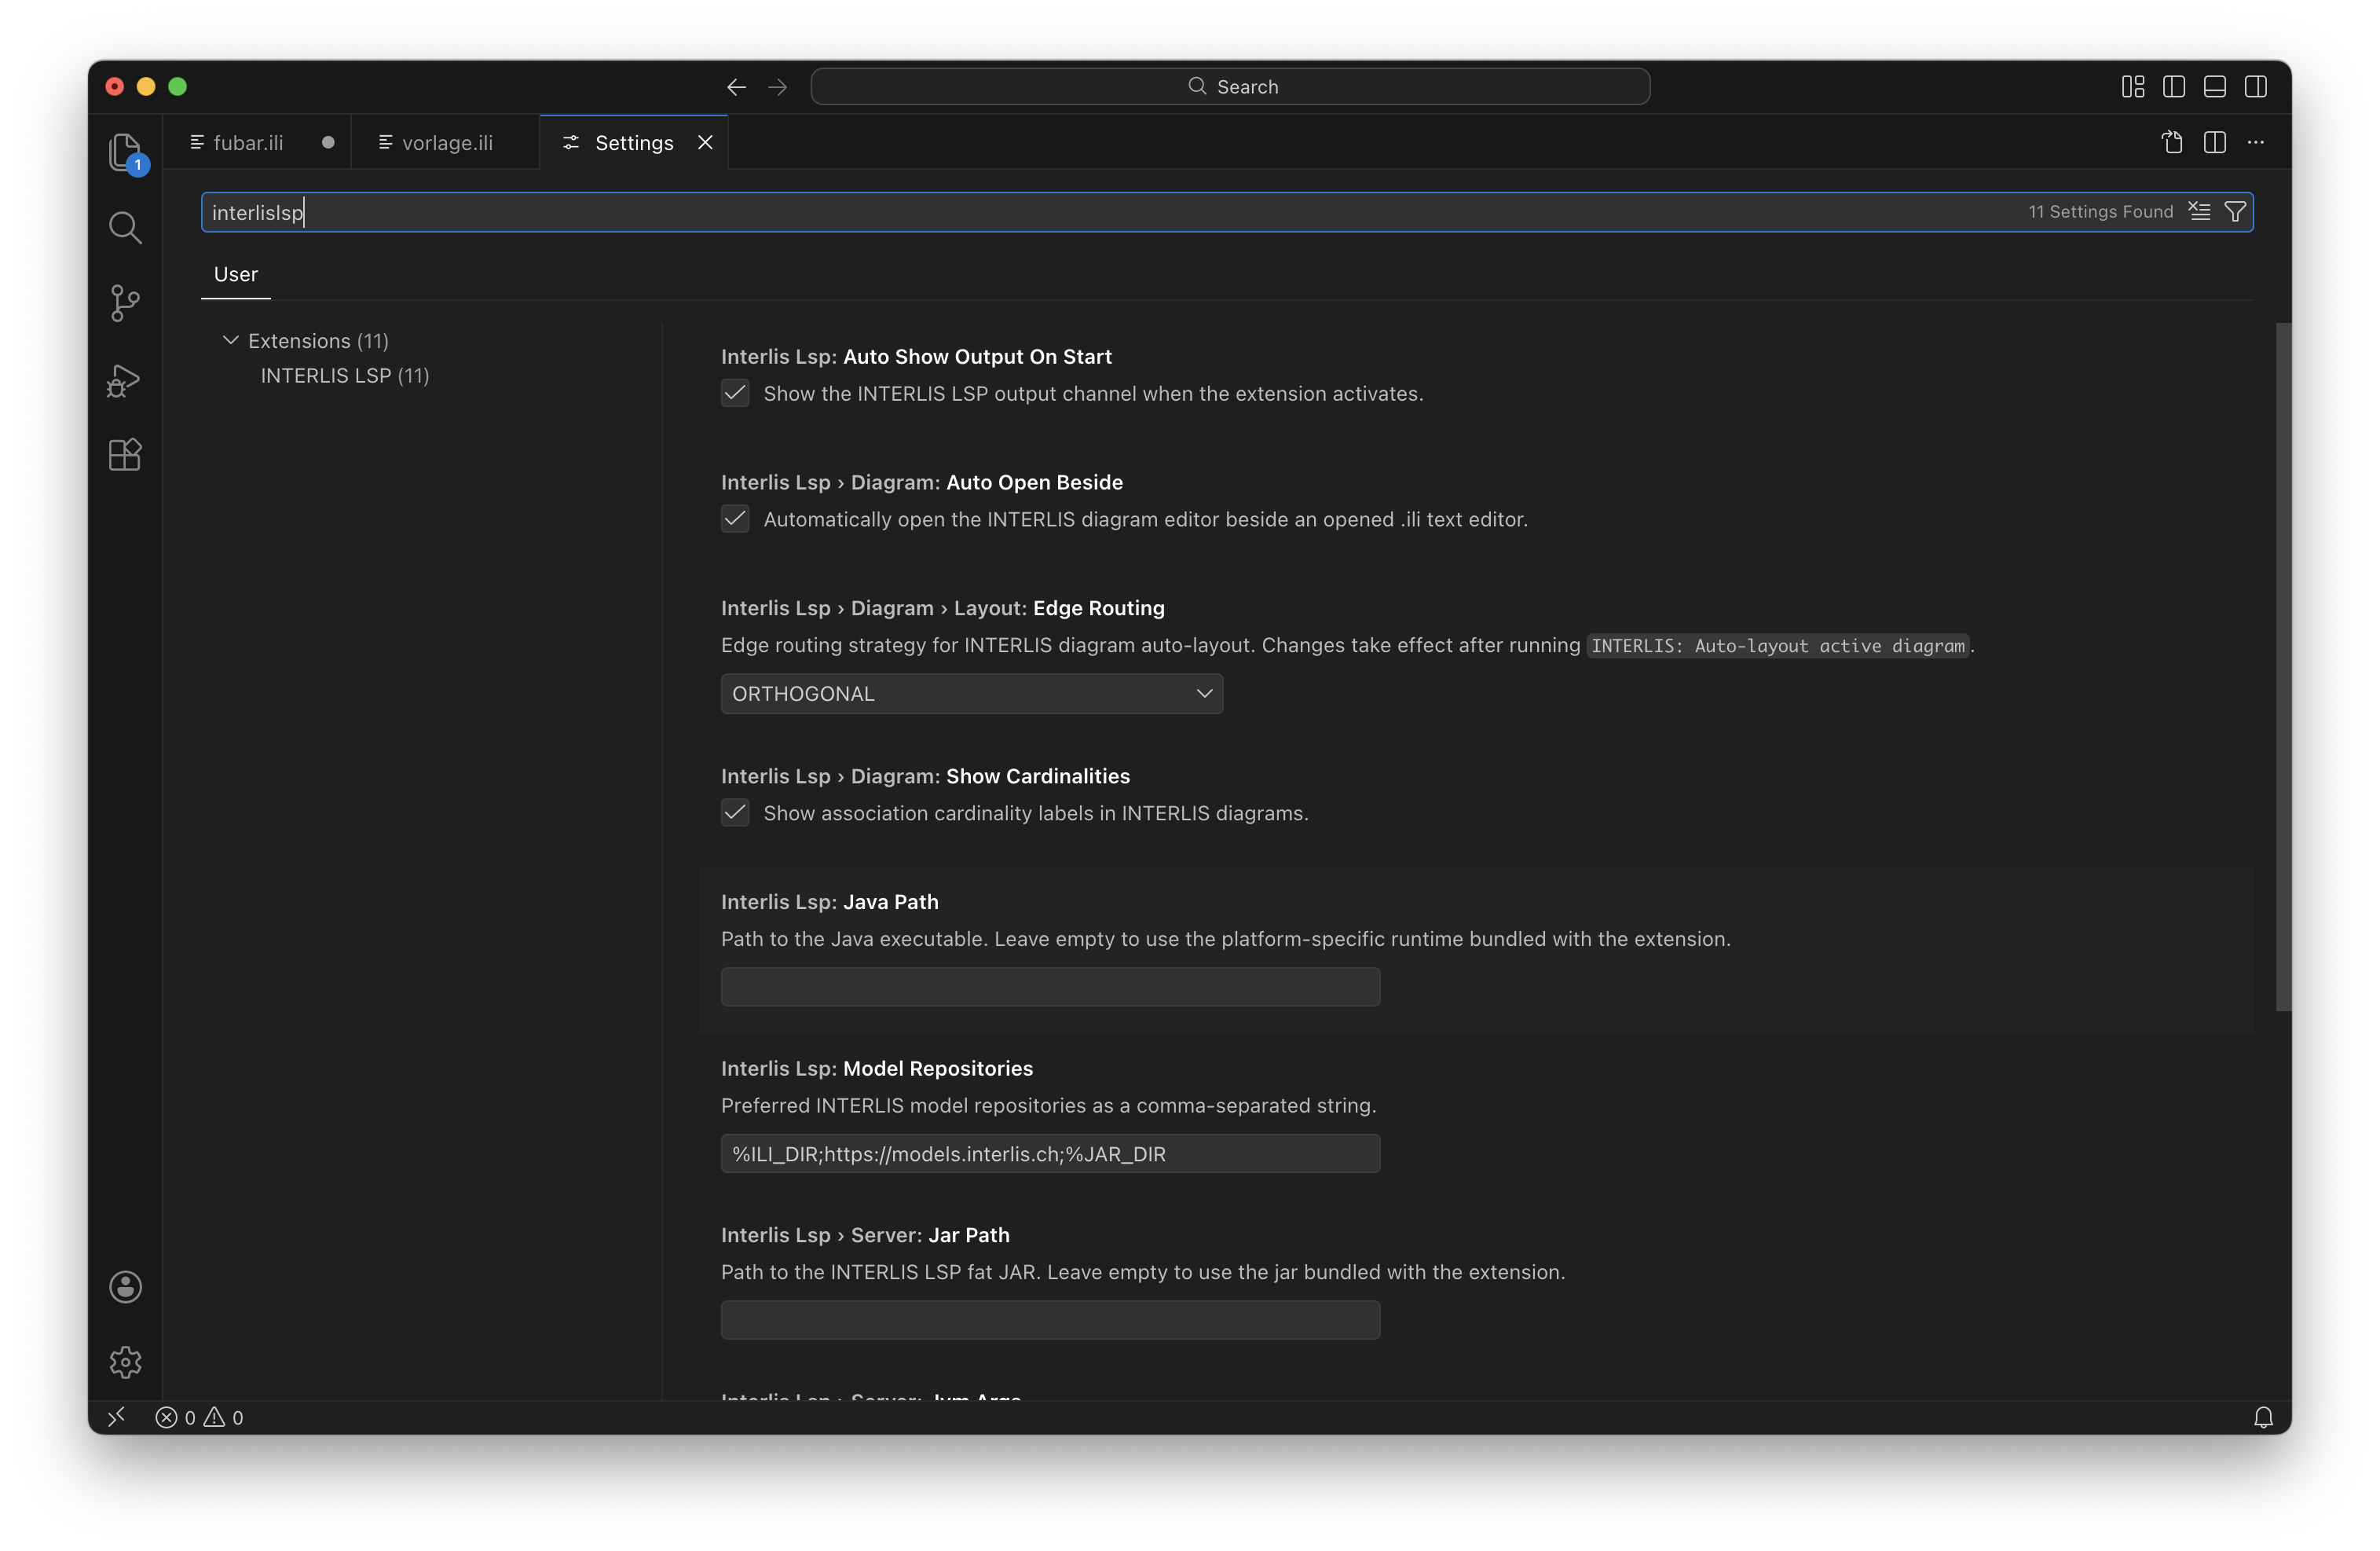2380x1551 pixels.
Task: Click the Java Path setting title
Action: 830,901
